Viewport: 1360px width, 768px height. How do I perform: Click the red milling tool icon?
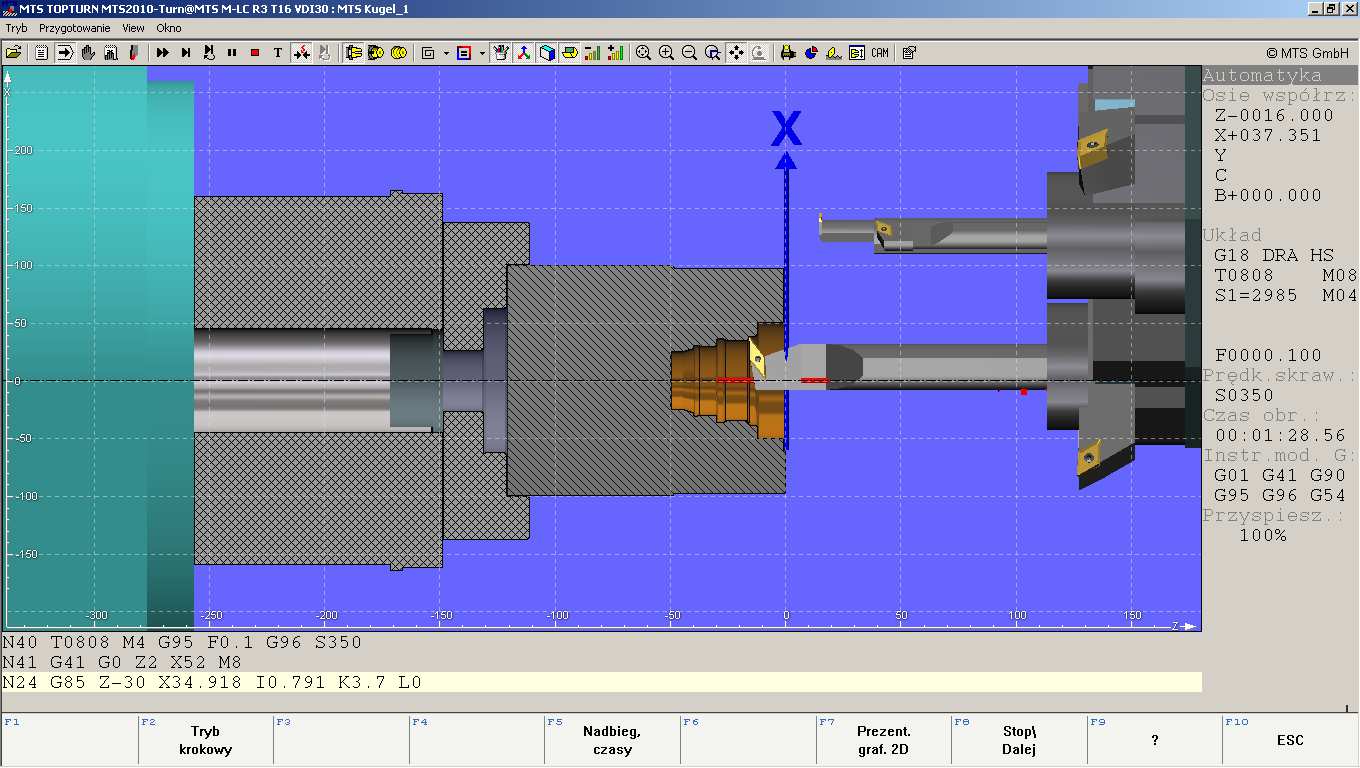click(x=133, y=52)
